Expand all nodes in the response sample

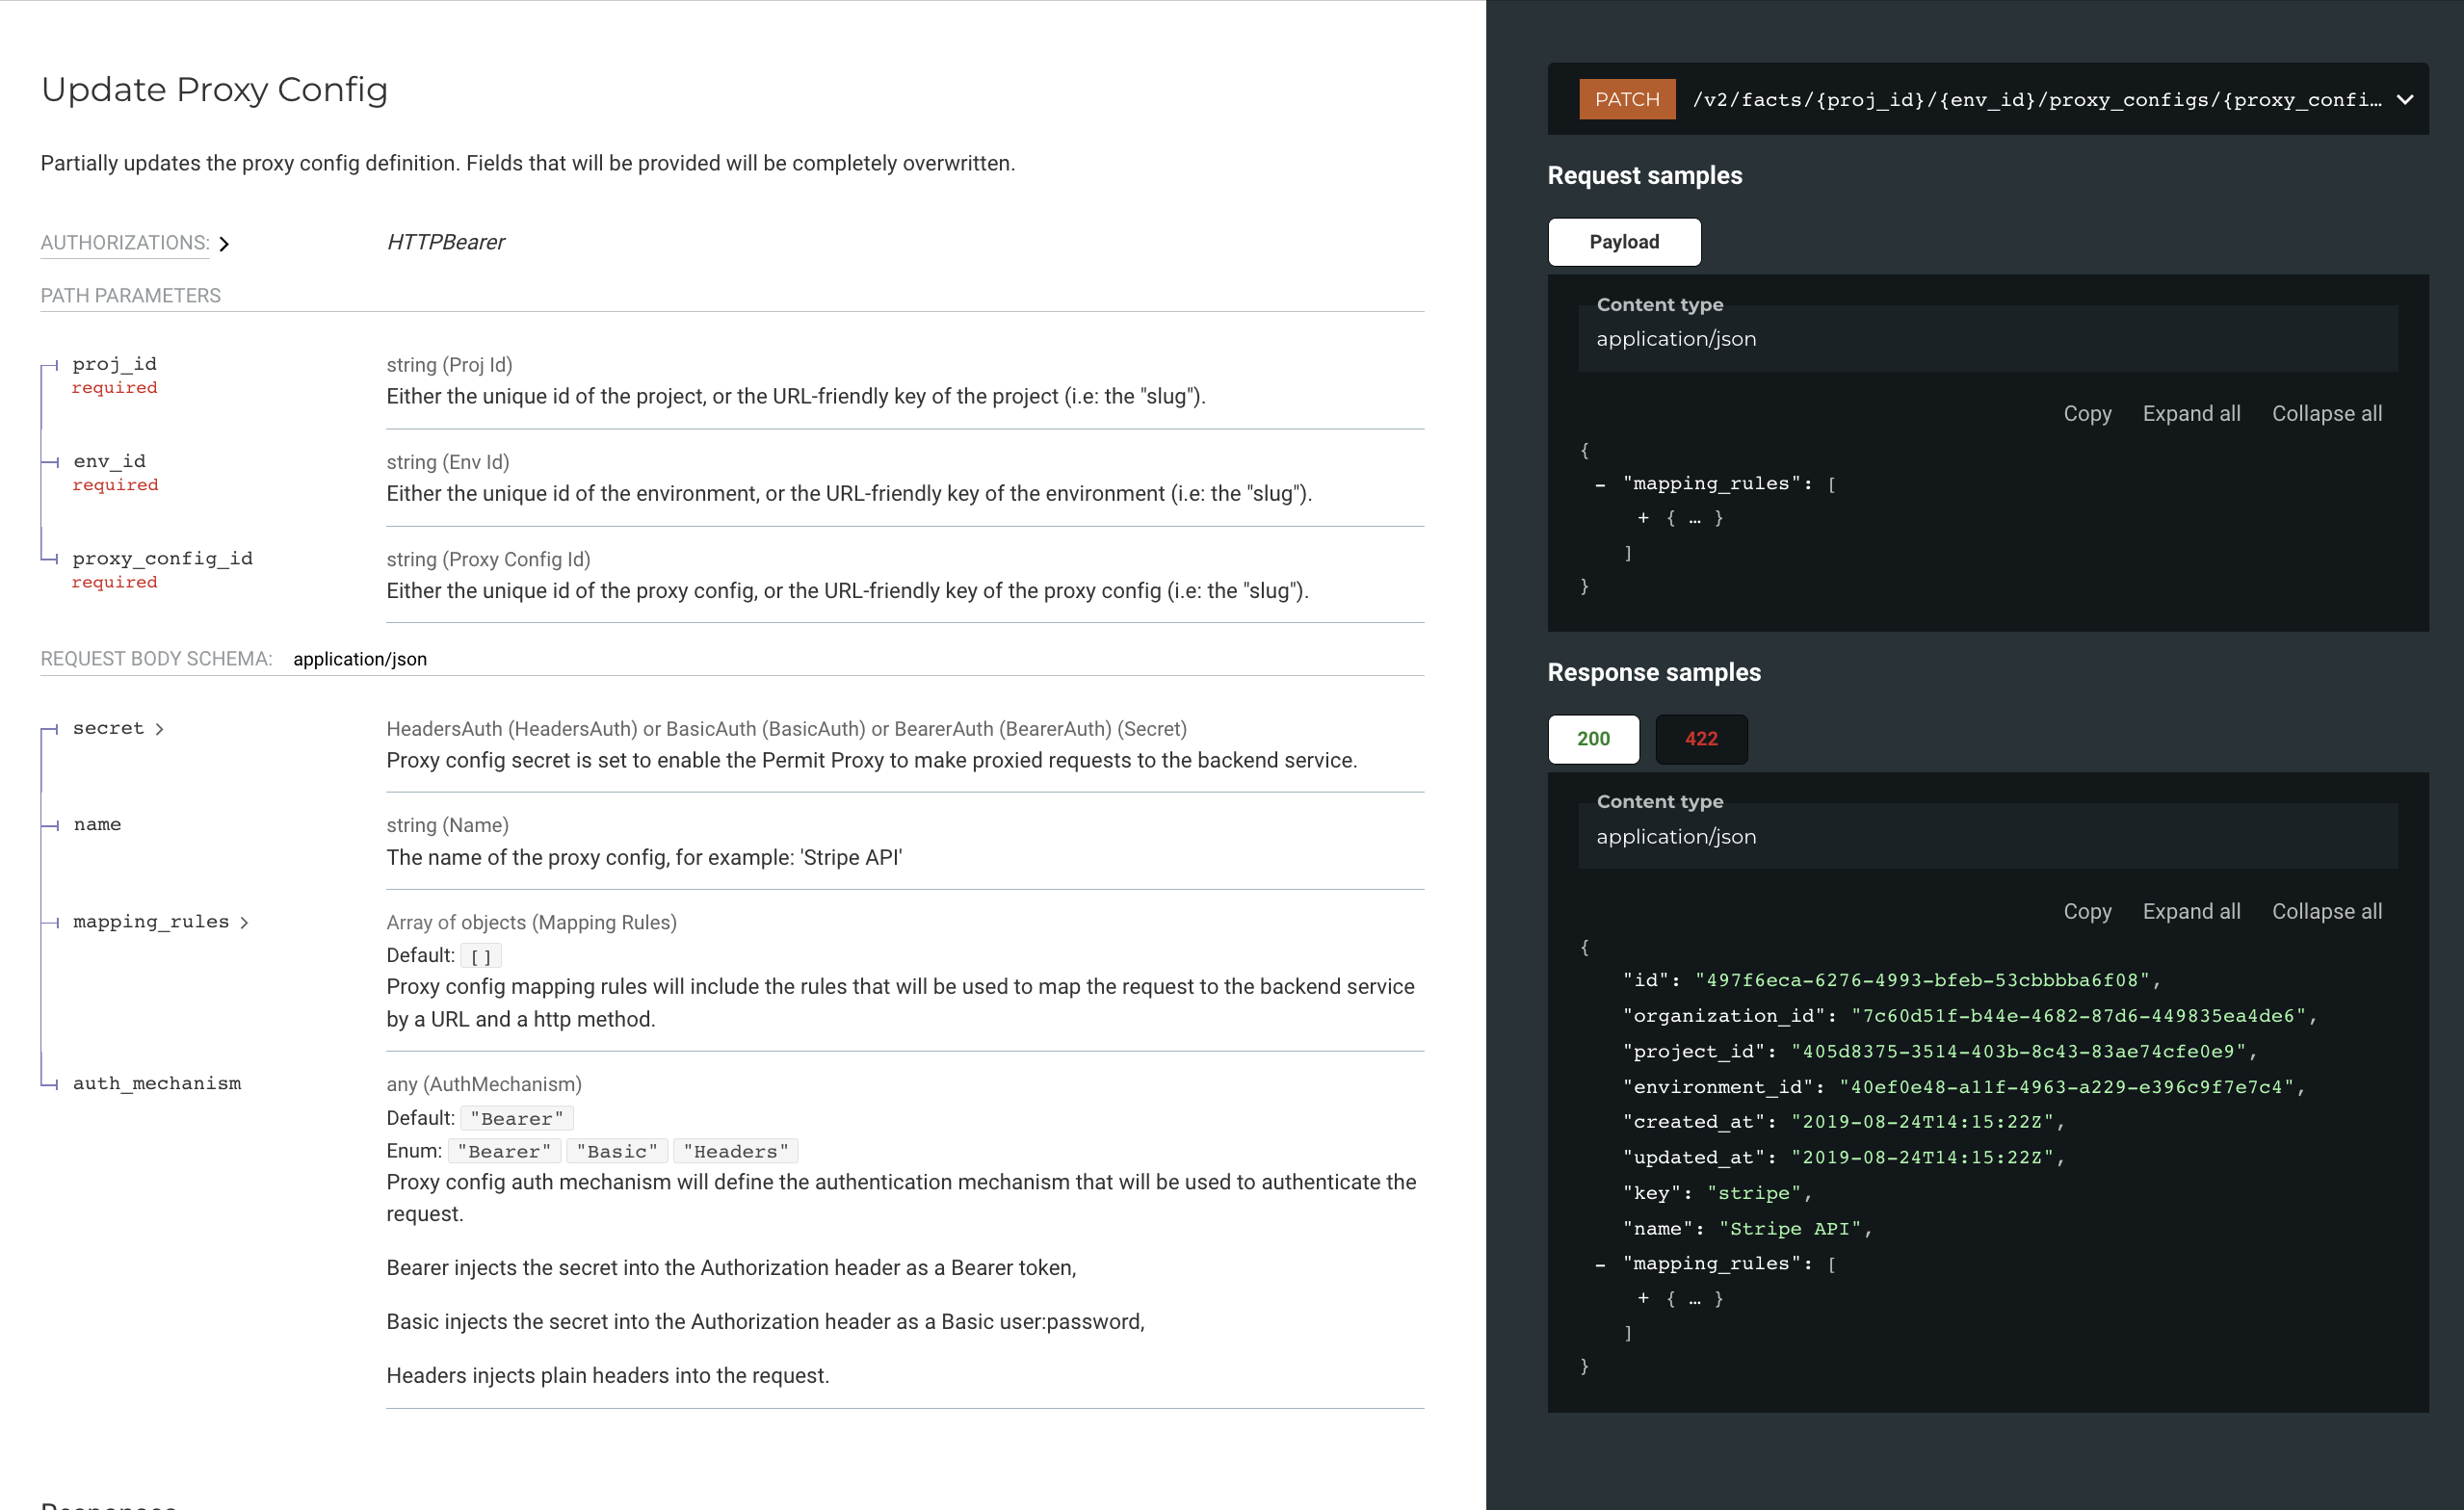[x=2191, y=911]
